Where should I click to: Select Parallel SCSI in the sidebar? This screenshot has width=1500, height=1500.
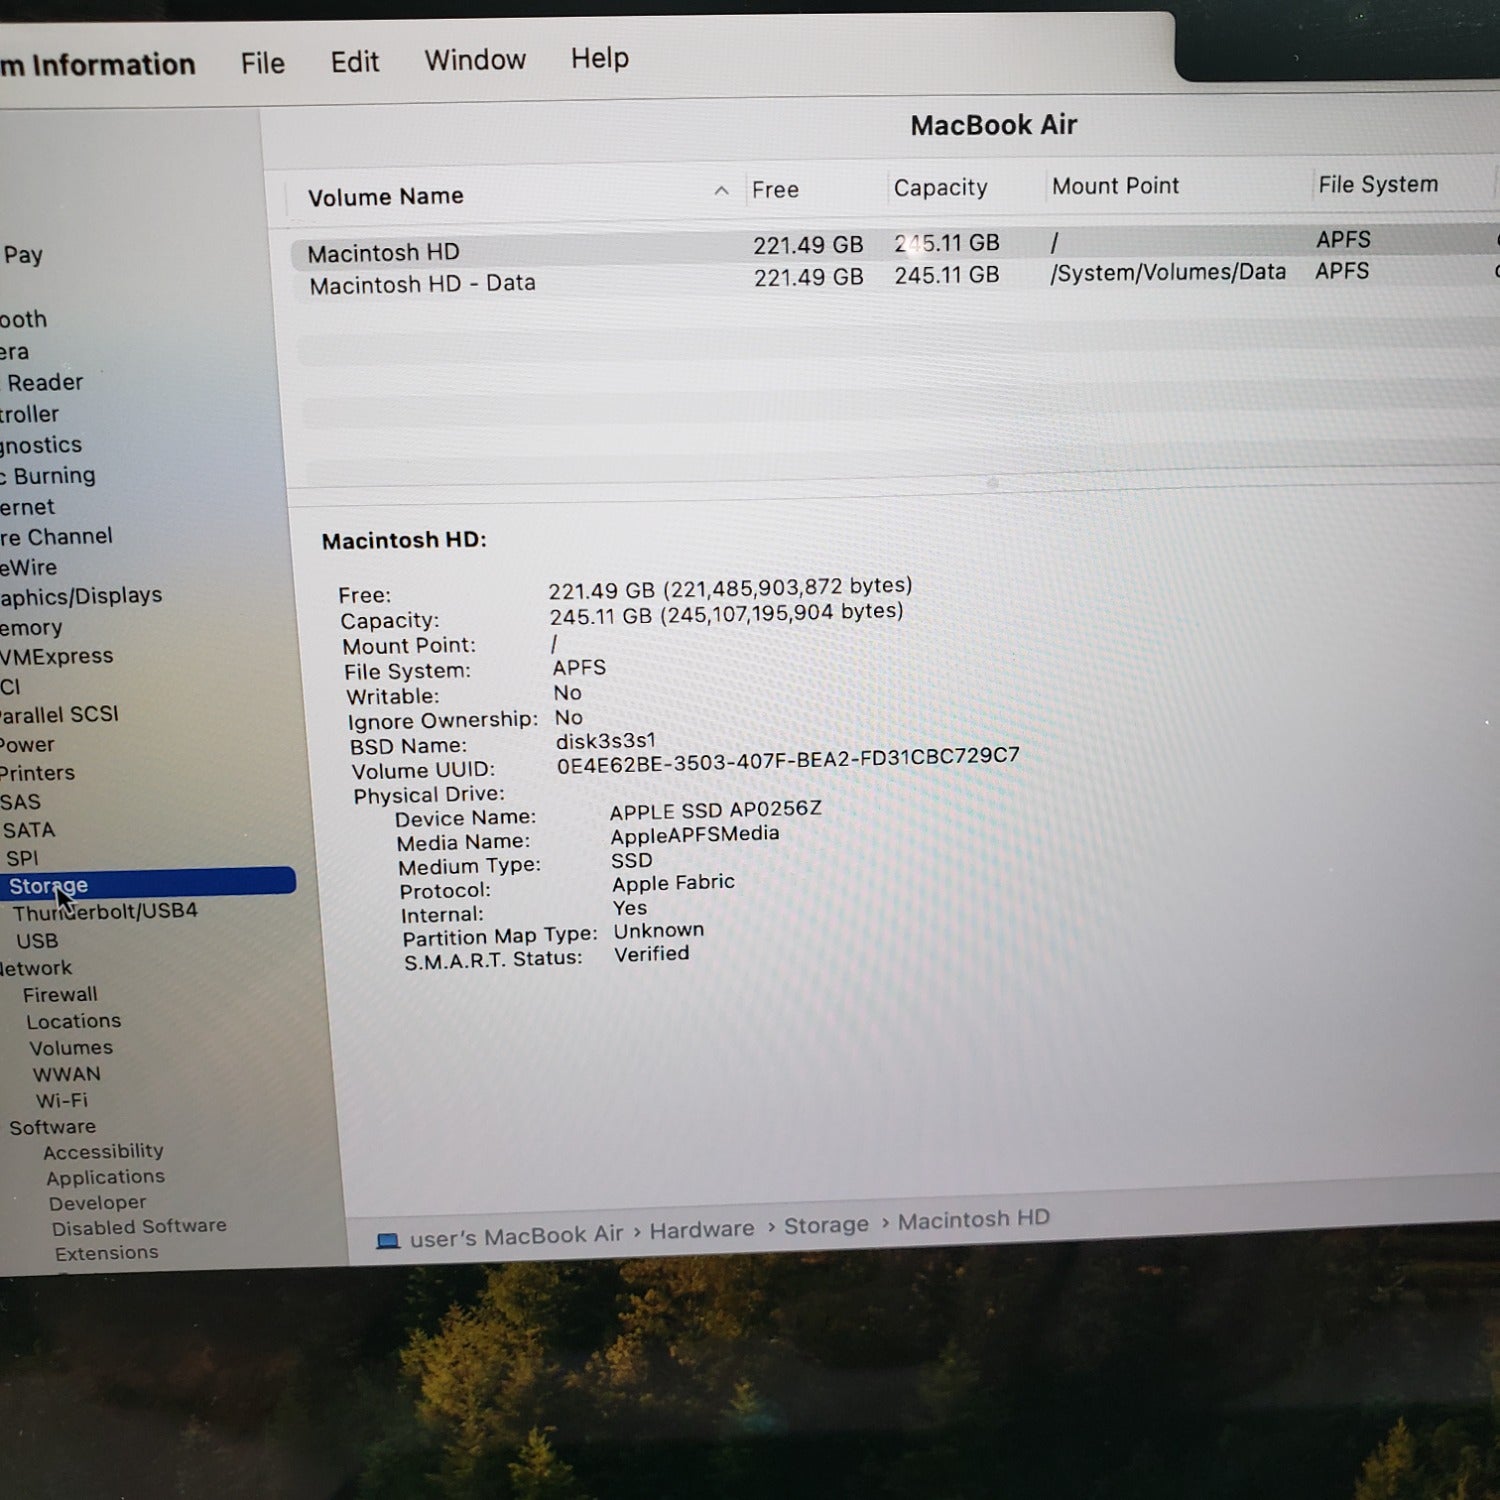click(59, 715)
